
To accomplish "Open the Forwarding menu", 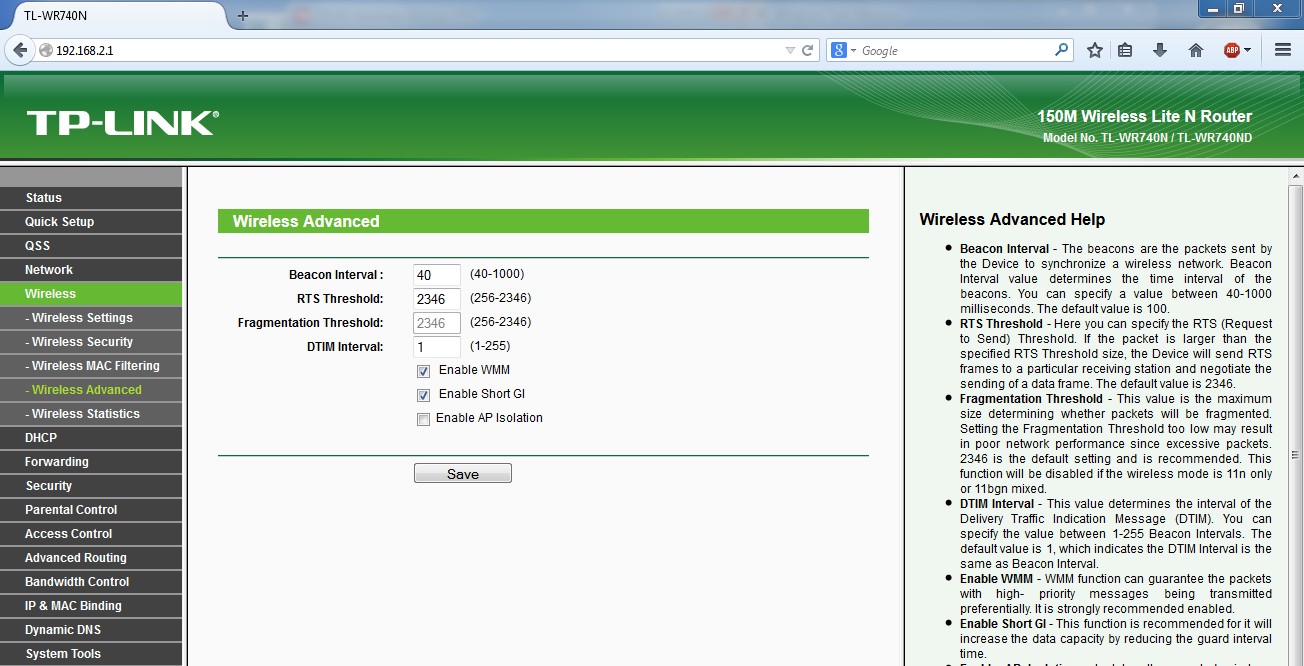I will click(91, 462).
